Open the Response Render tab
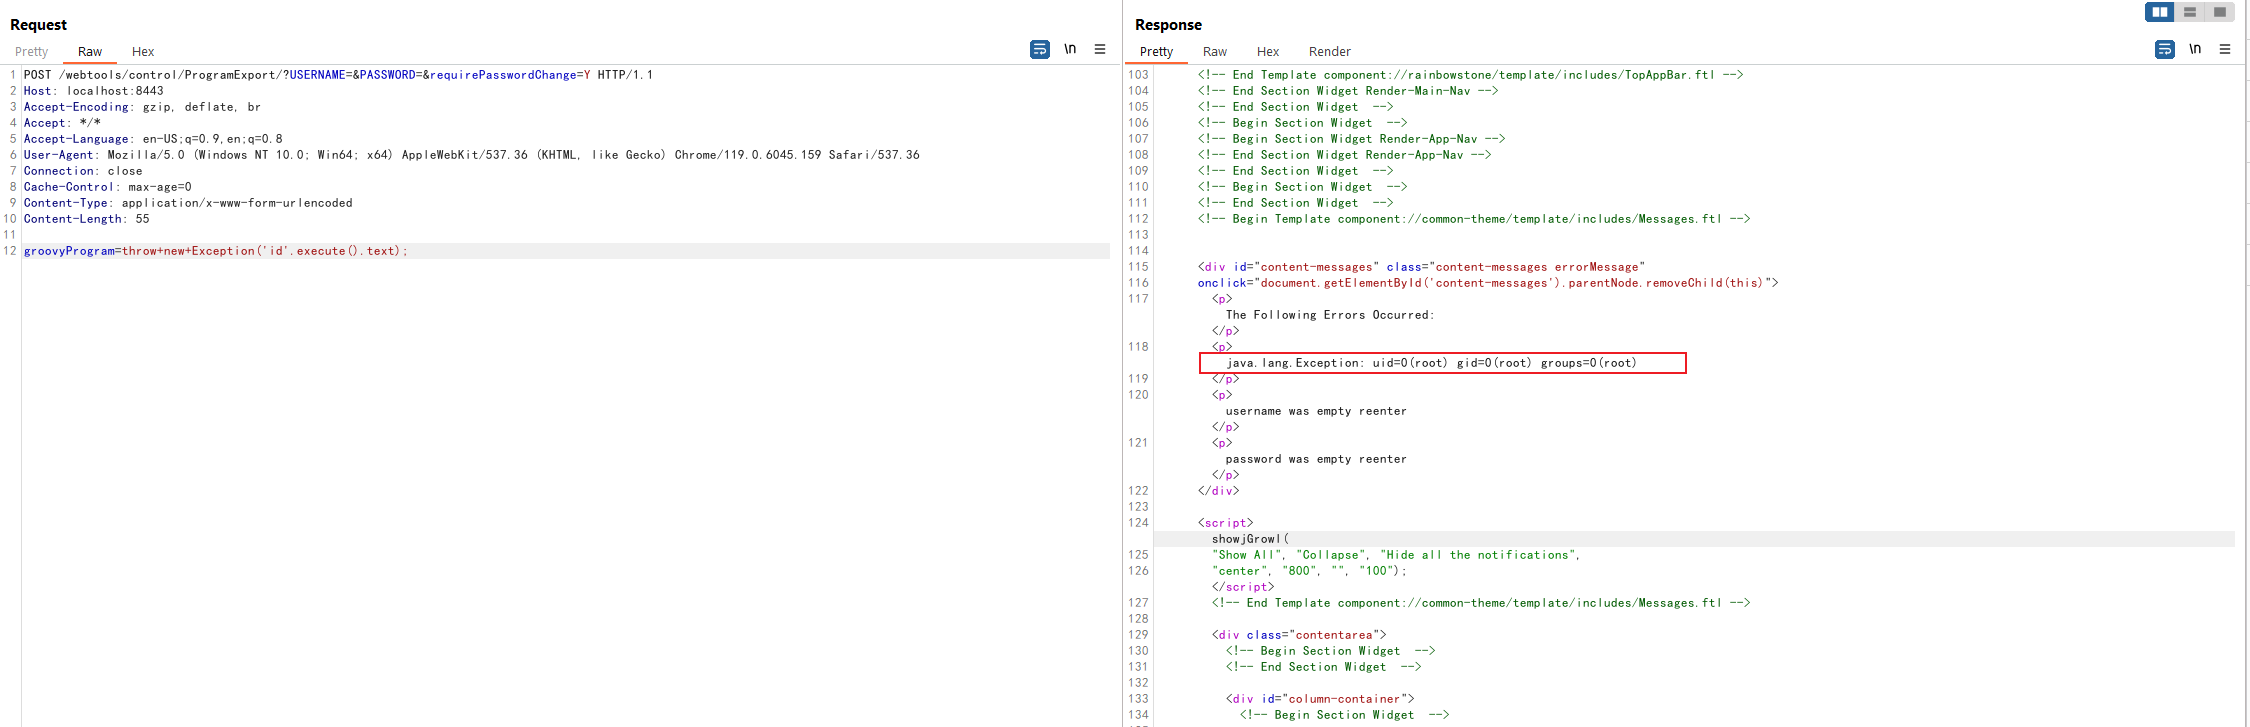The height and width of the screenshot is (727, 2250). point(1329,52)
